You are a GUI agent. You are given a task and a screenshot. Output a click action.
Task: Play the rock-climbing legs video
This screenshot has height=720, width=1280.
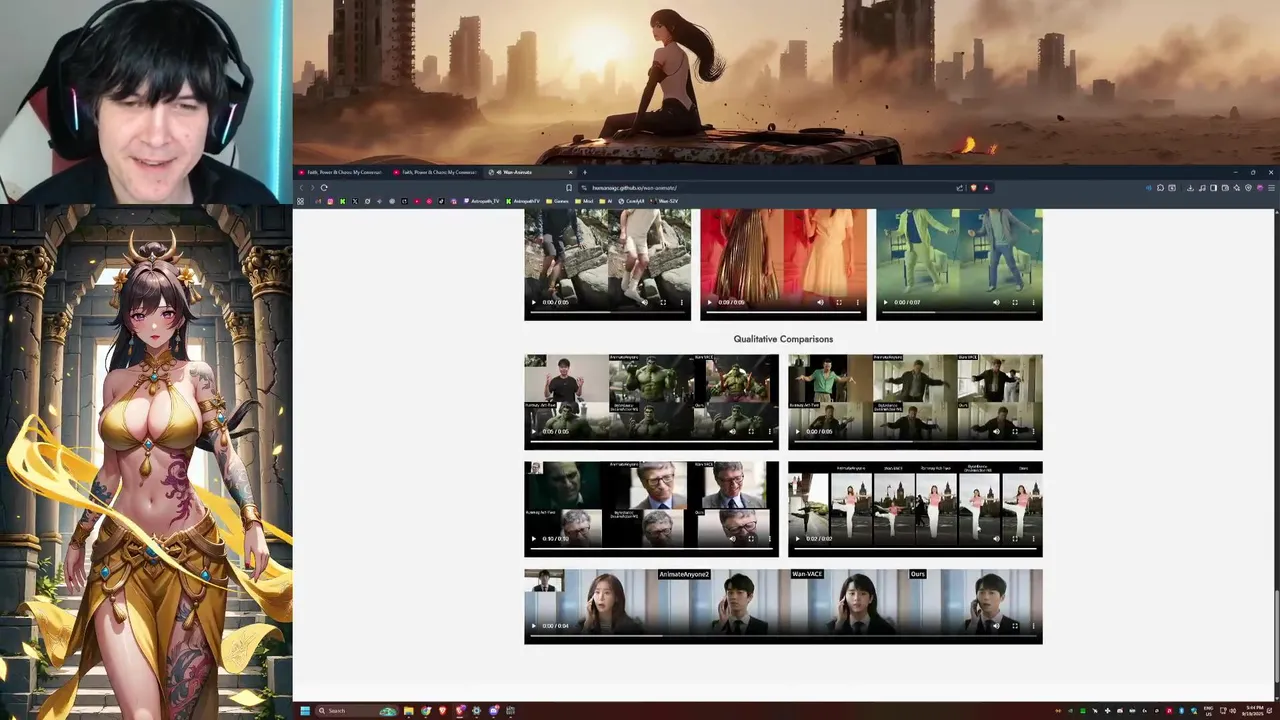[x=533, y=302]
